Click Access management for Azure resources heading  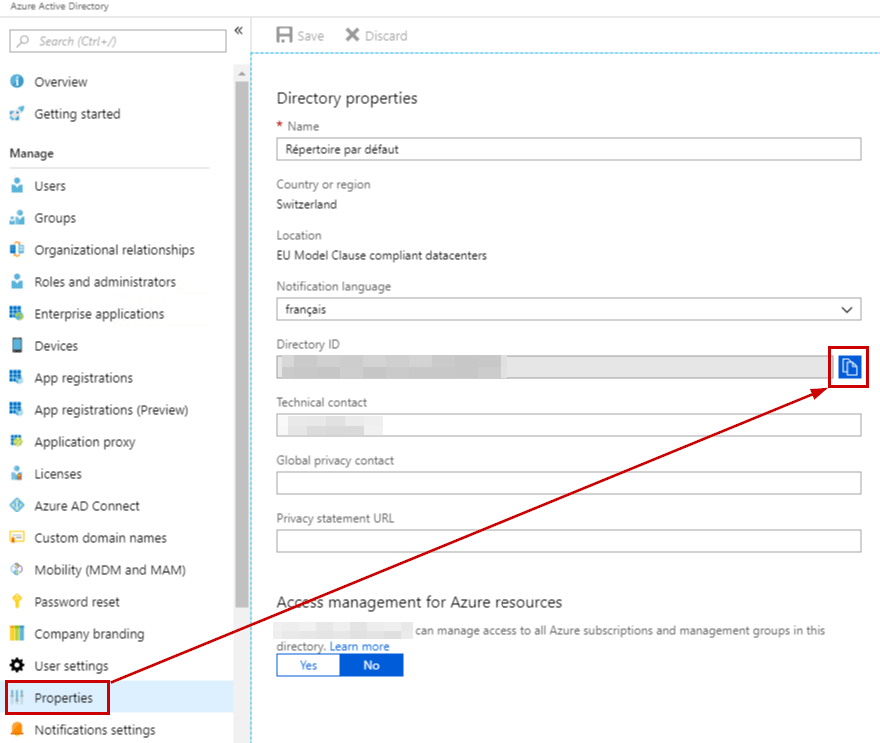[419, 602]
